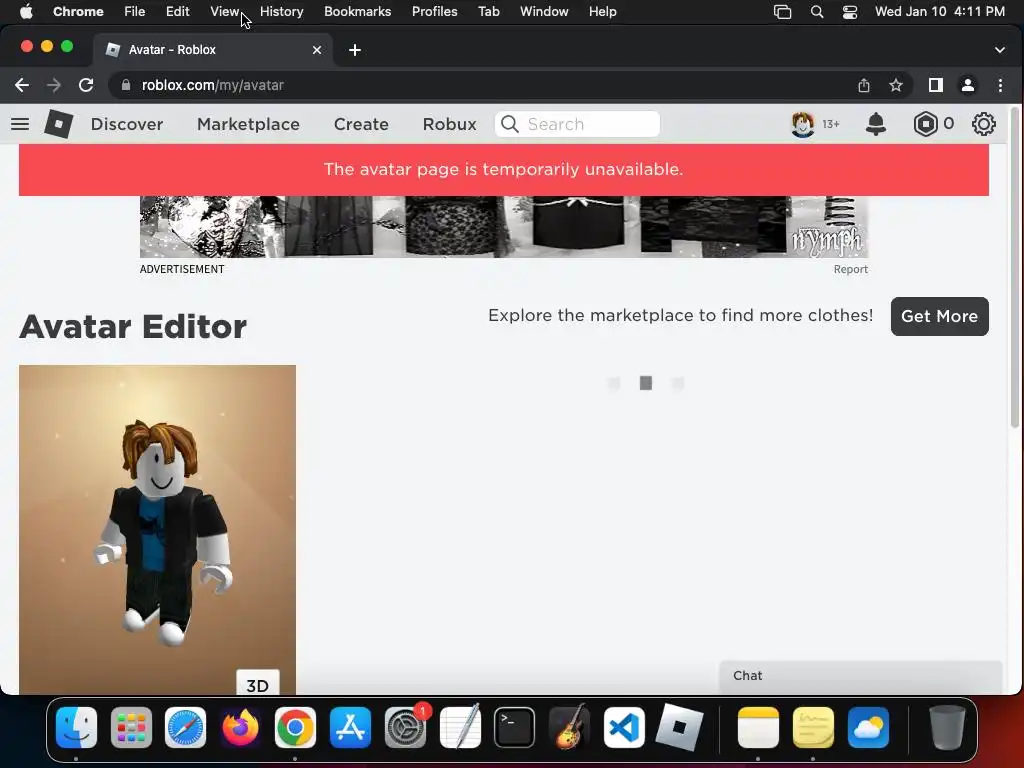Click the nymph advertisement banner
The height and width of the screenshot is (768, 1024).
[504, 227]
